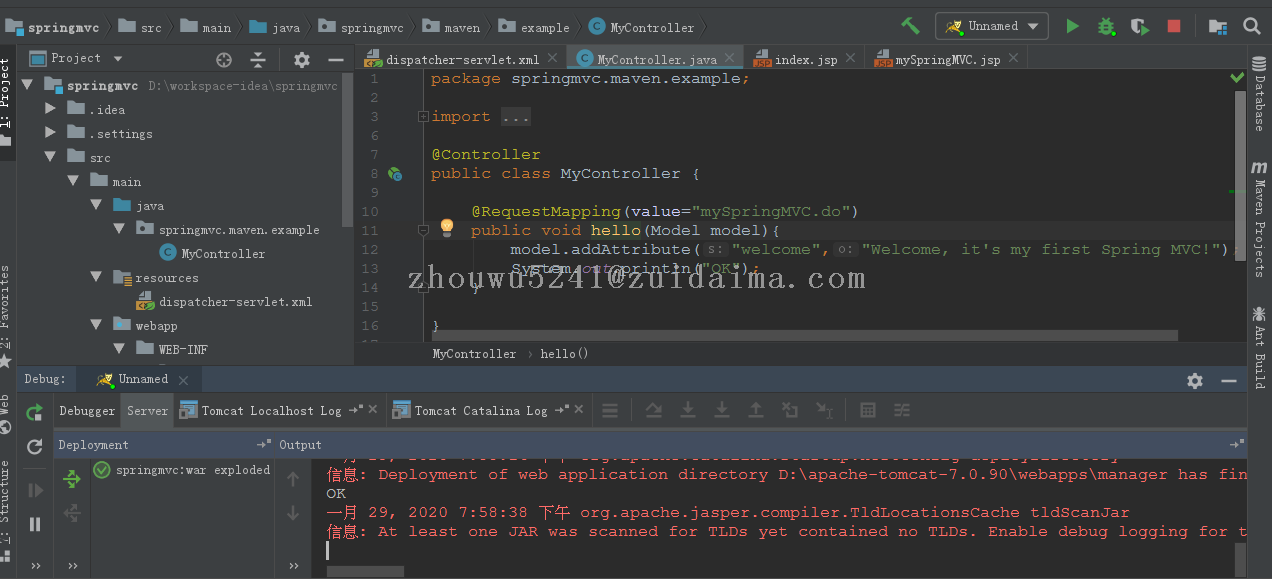1272x579 pixels.
Task: Open the Database tool window
Action: (x=1259, y=92)
